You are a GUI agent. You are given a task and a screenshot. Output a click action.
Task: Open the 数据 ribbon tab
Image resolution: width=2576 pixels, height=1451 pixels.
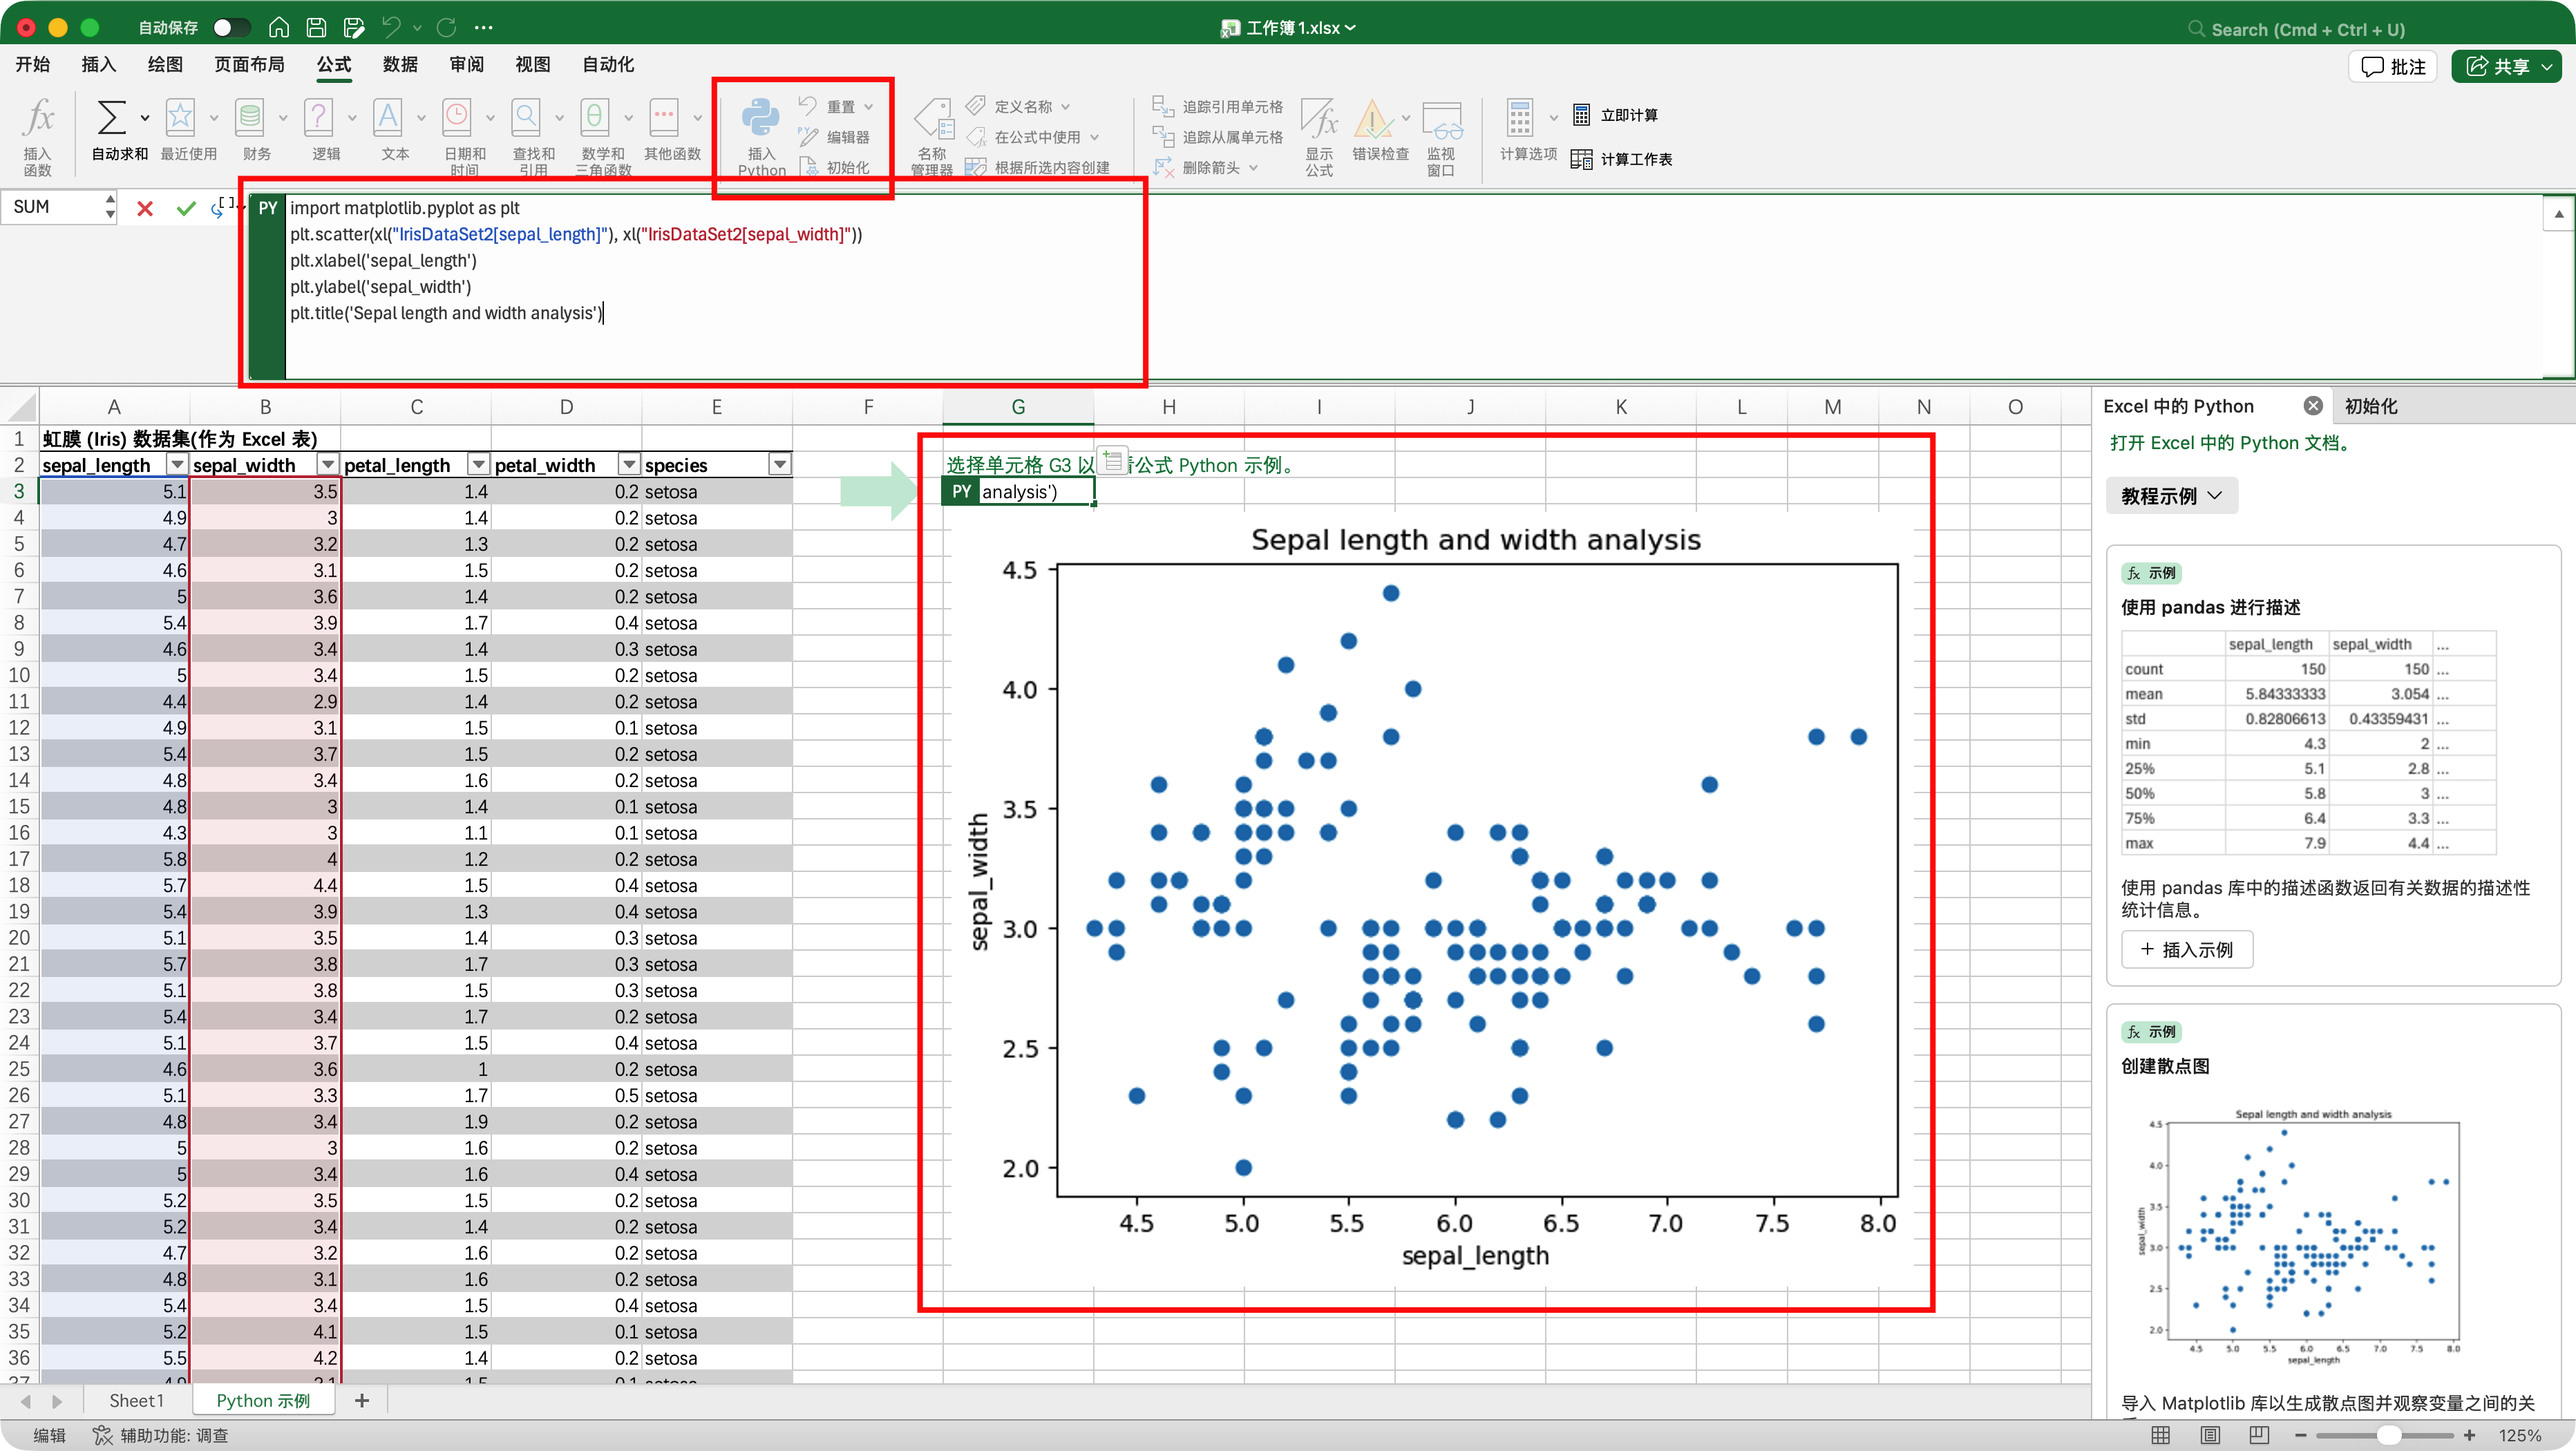click(400, 64)
